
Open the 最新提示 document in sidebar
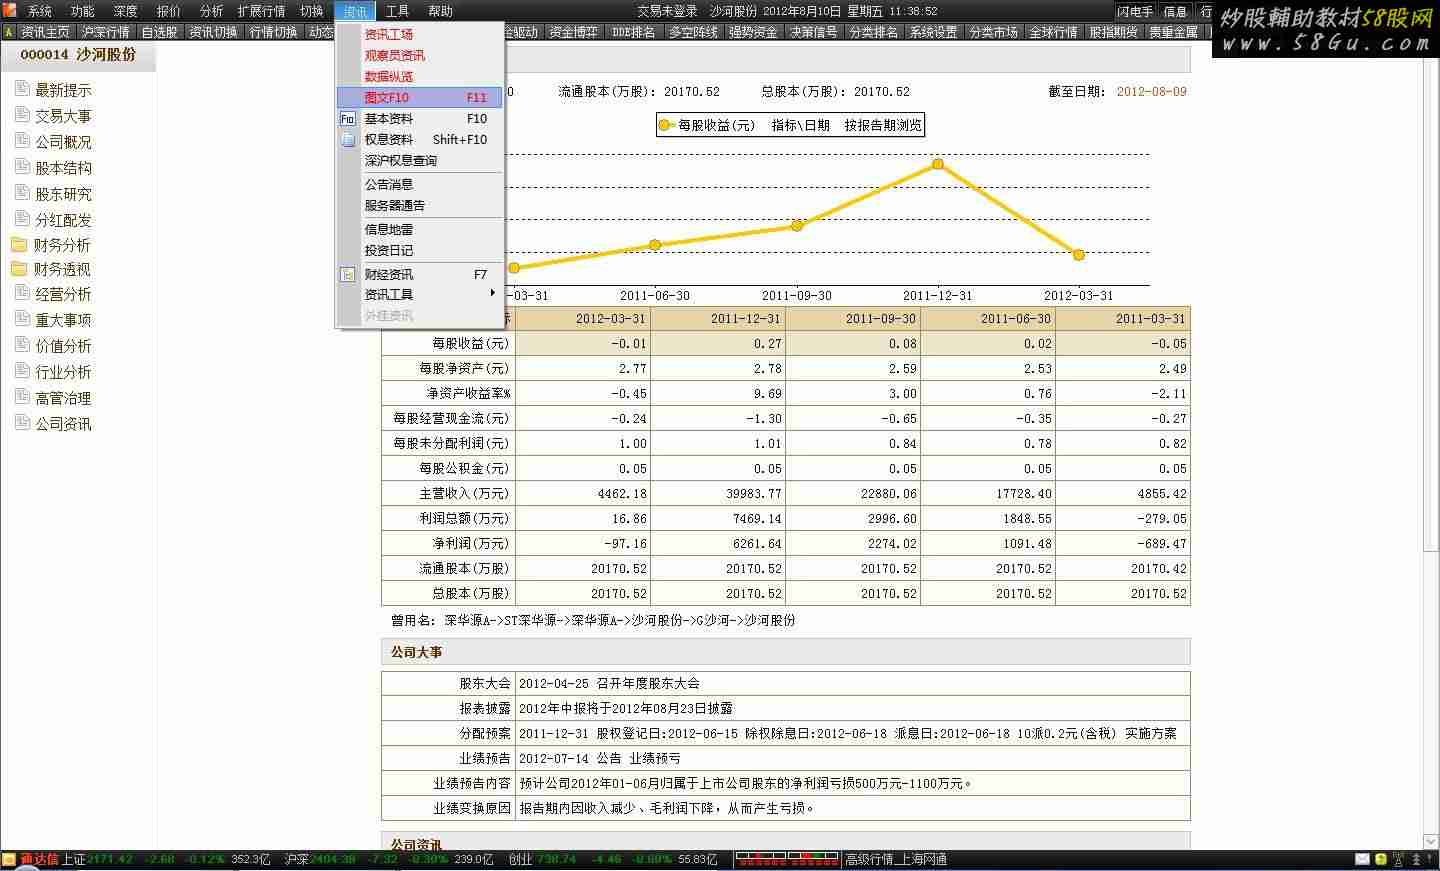63,90
